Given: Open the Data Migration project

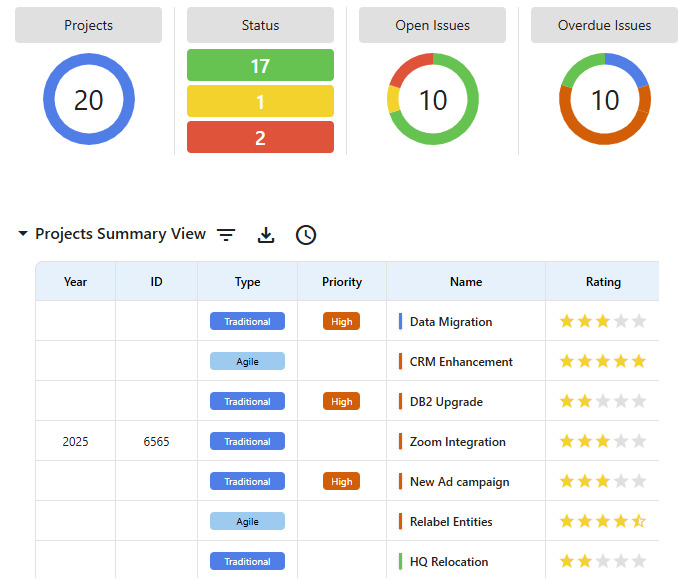Looking at the screenshot, I should [x=451, y=322].
